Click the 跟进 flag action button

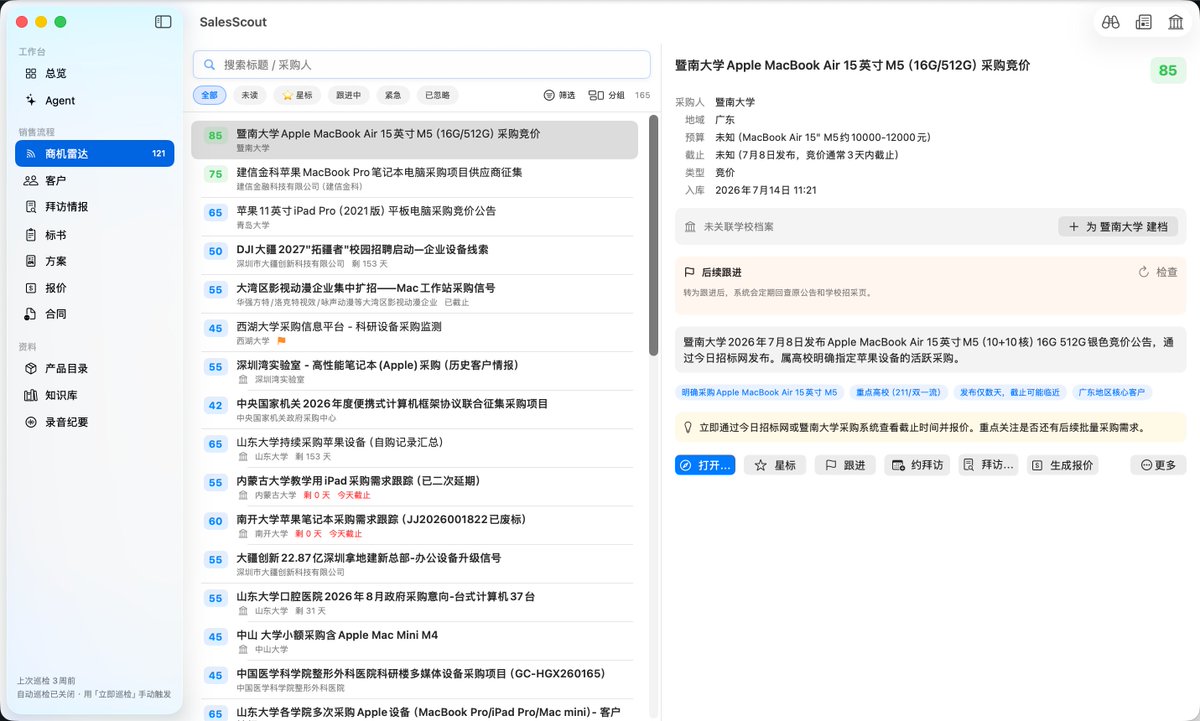pos(845,465)
